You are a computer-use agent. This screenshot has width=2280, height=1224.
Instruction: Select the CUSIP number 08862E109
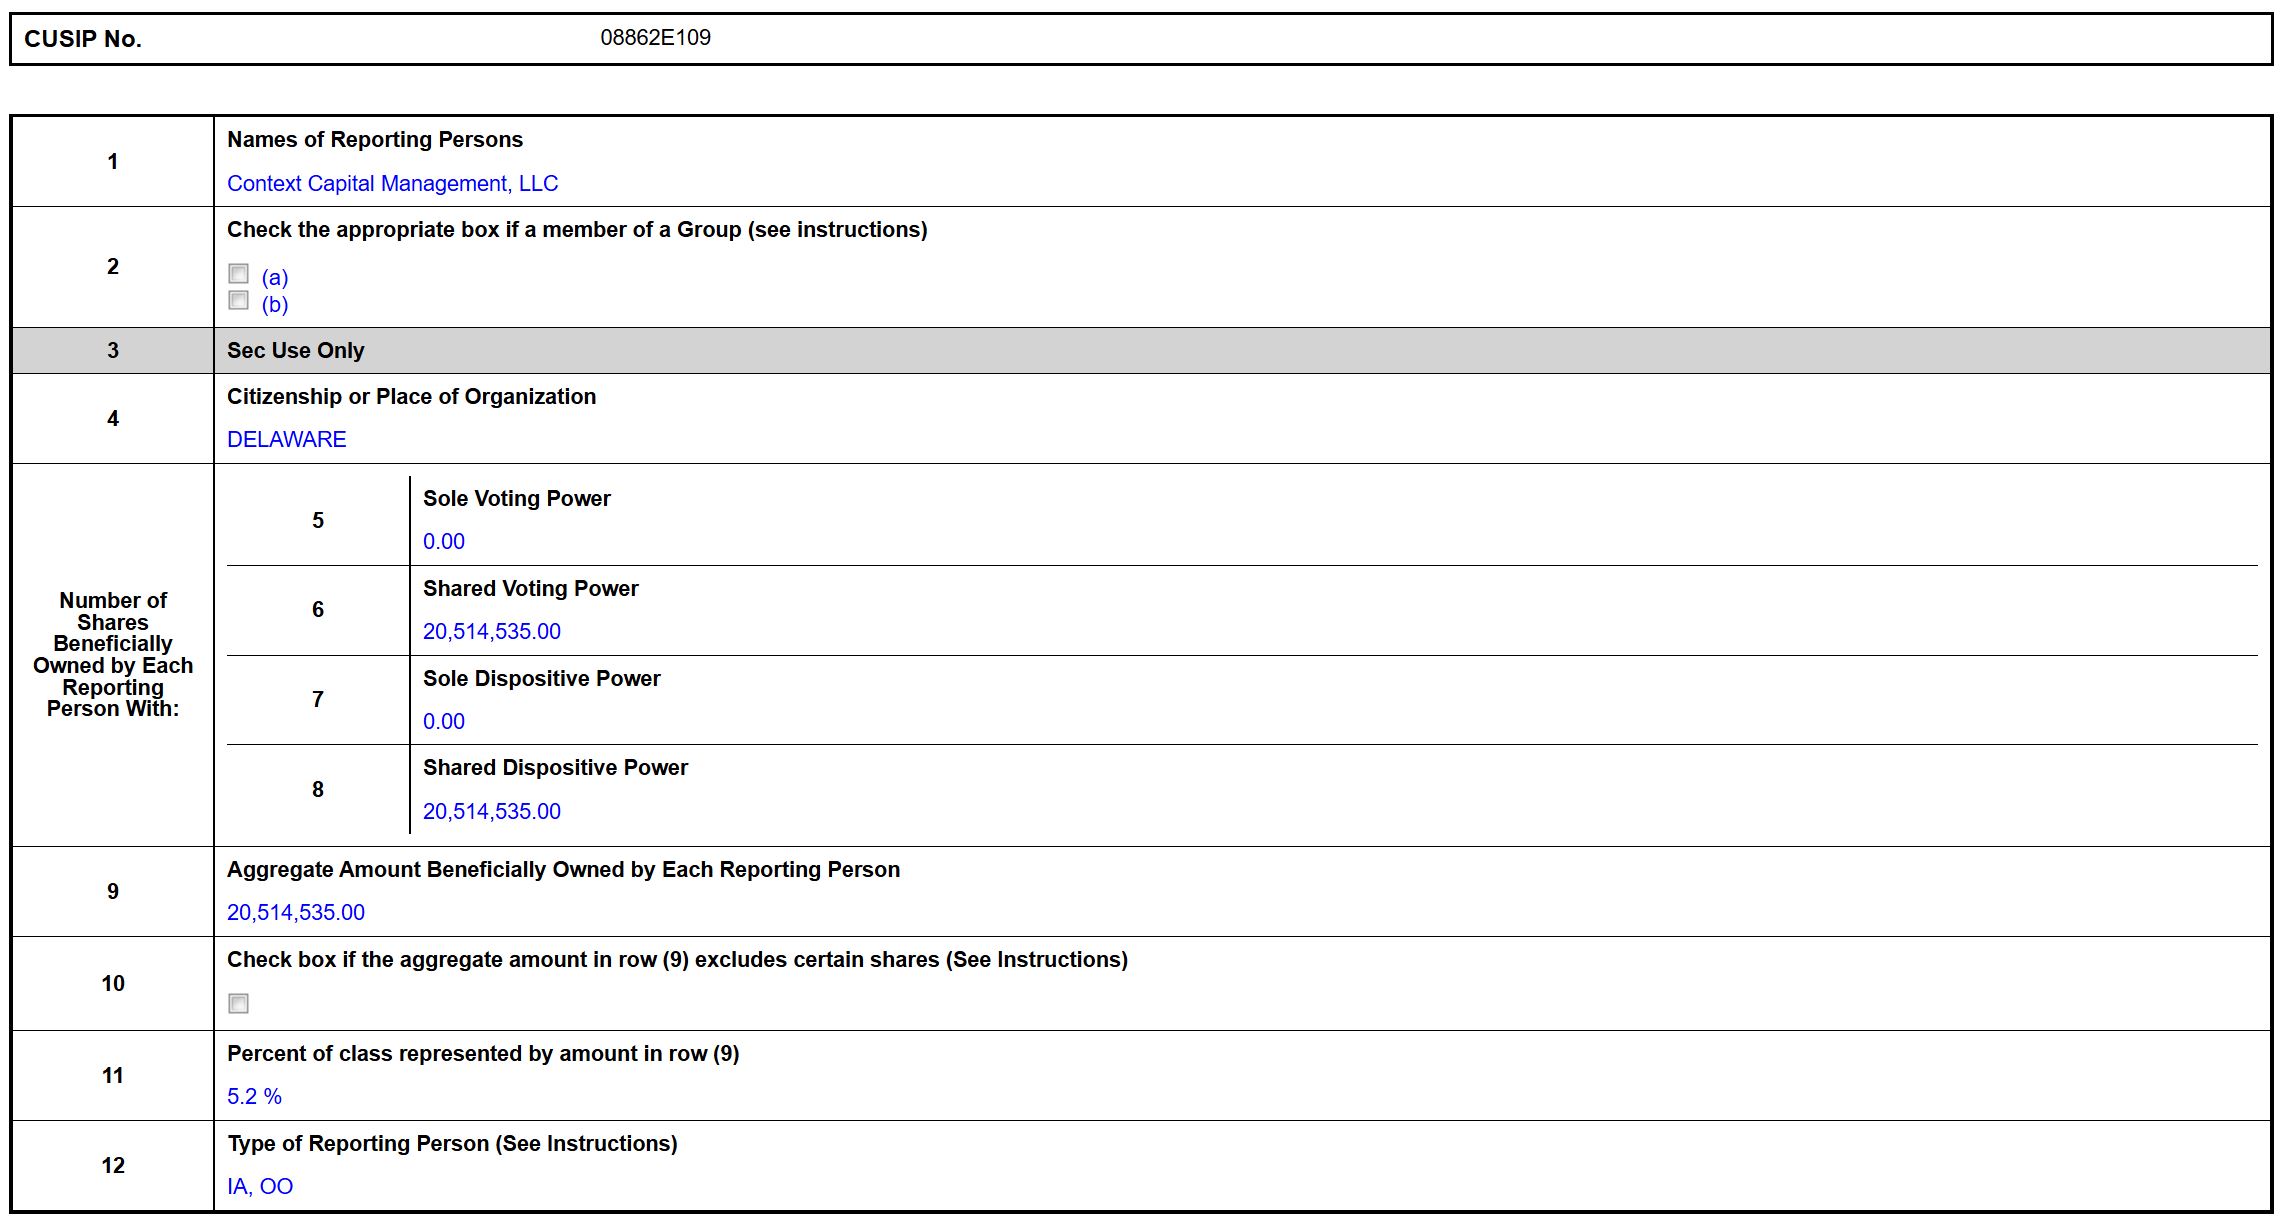click(655, 38)
